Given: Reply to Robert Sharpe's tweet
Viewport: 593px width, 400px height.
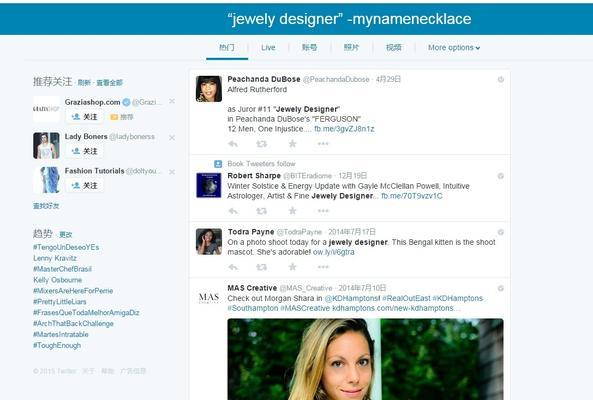Looking at the screenshot, I should coord(233,211).
